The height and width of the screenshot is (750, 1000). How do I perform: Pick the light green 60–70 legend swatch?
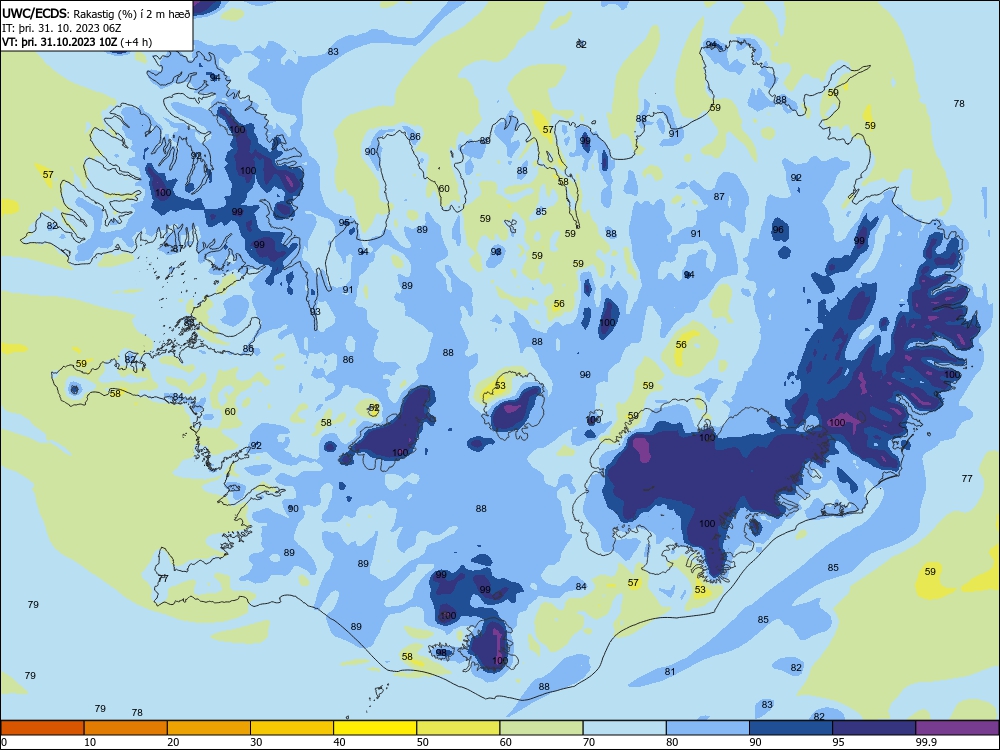click(541, 728)
